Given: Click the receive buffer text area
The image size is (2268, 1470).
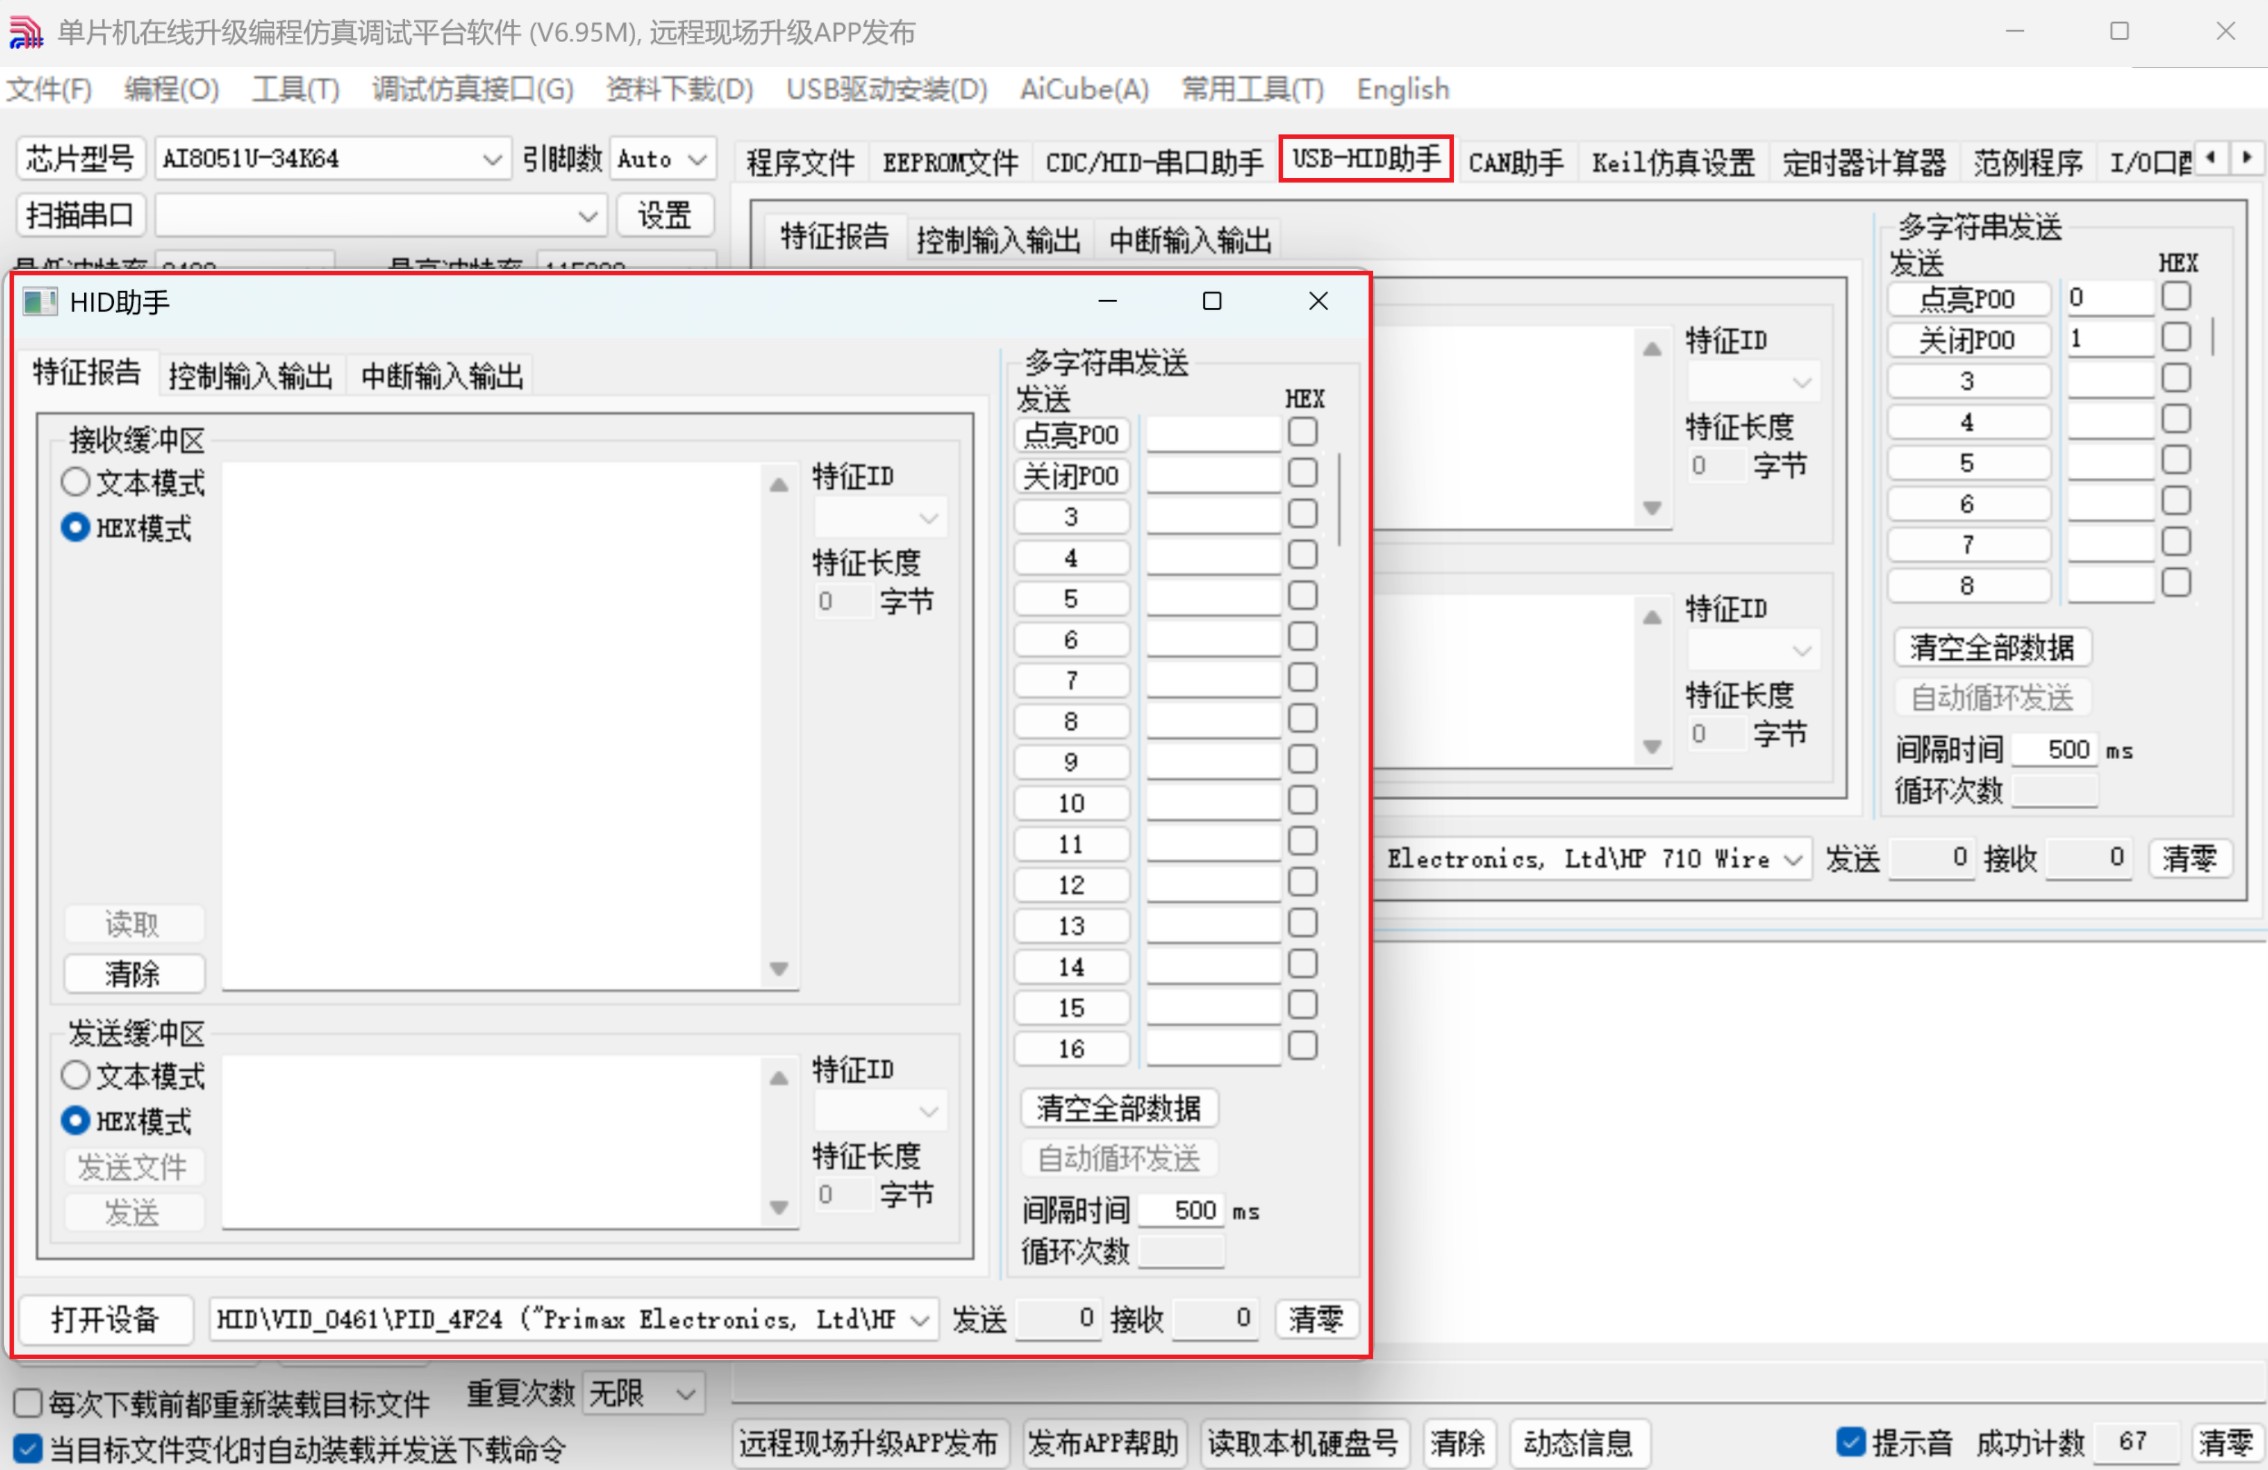Looking at the screenshot, I should click(x=494, y=726).
